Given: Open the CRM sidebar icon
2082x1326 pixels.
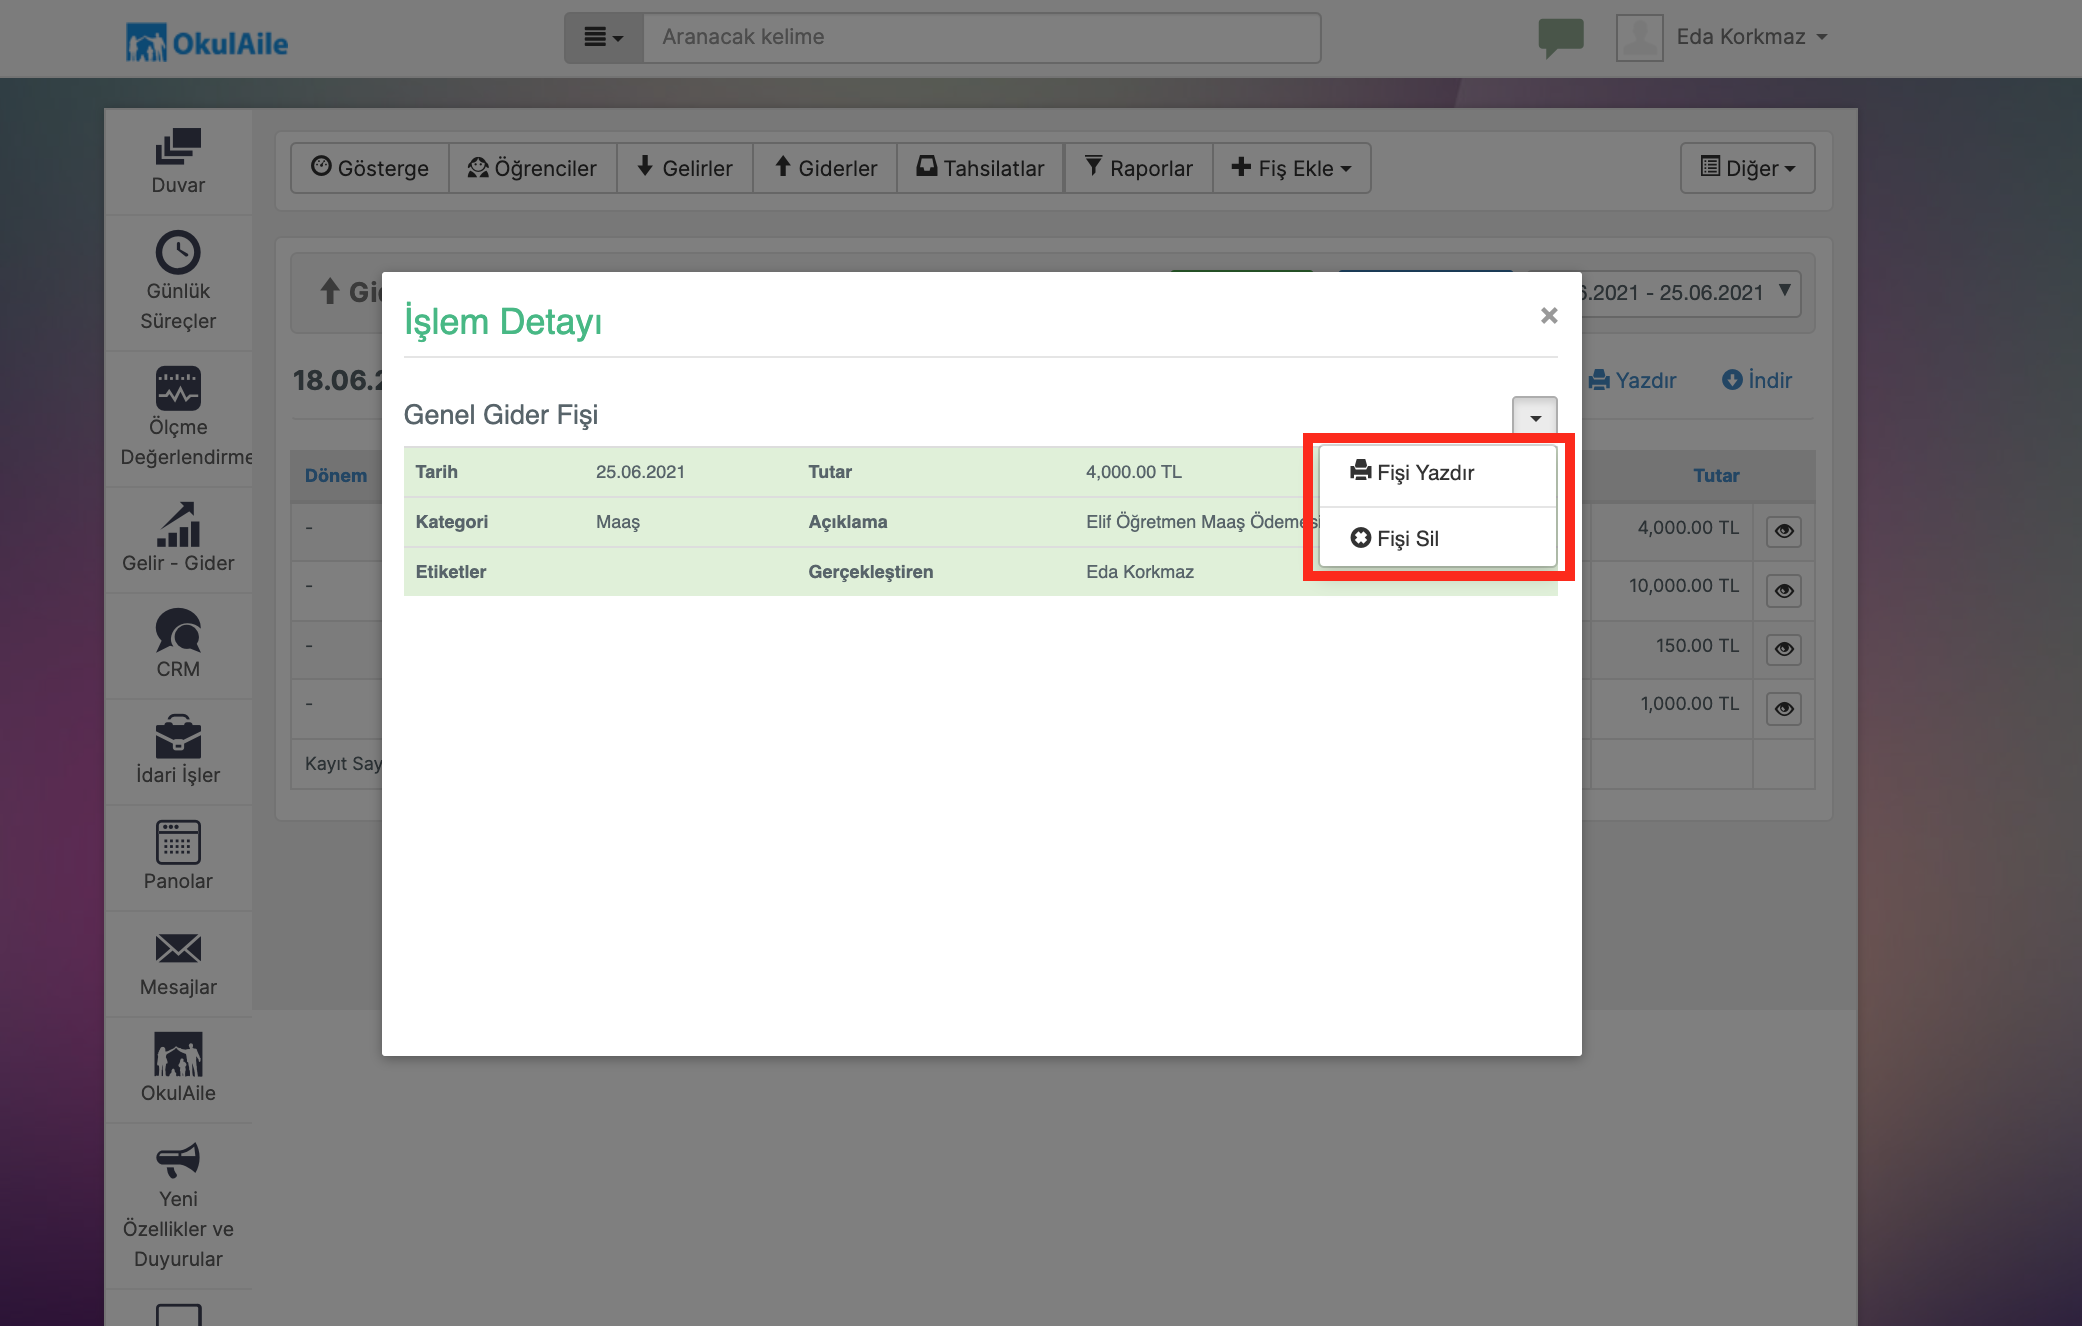Looking at the screenshot, I should coord(178,630).
